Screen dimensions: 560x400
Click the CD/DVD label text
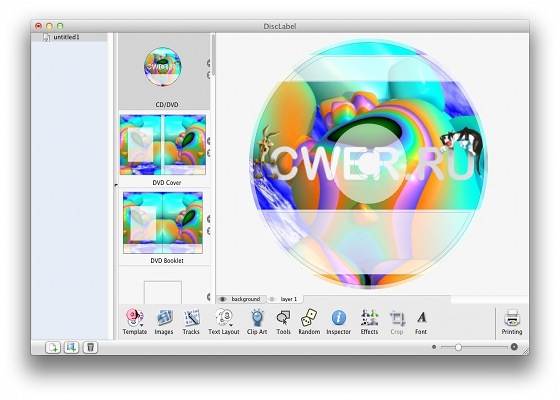pyautogui.click(x=167, y=105)
